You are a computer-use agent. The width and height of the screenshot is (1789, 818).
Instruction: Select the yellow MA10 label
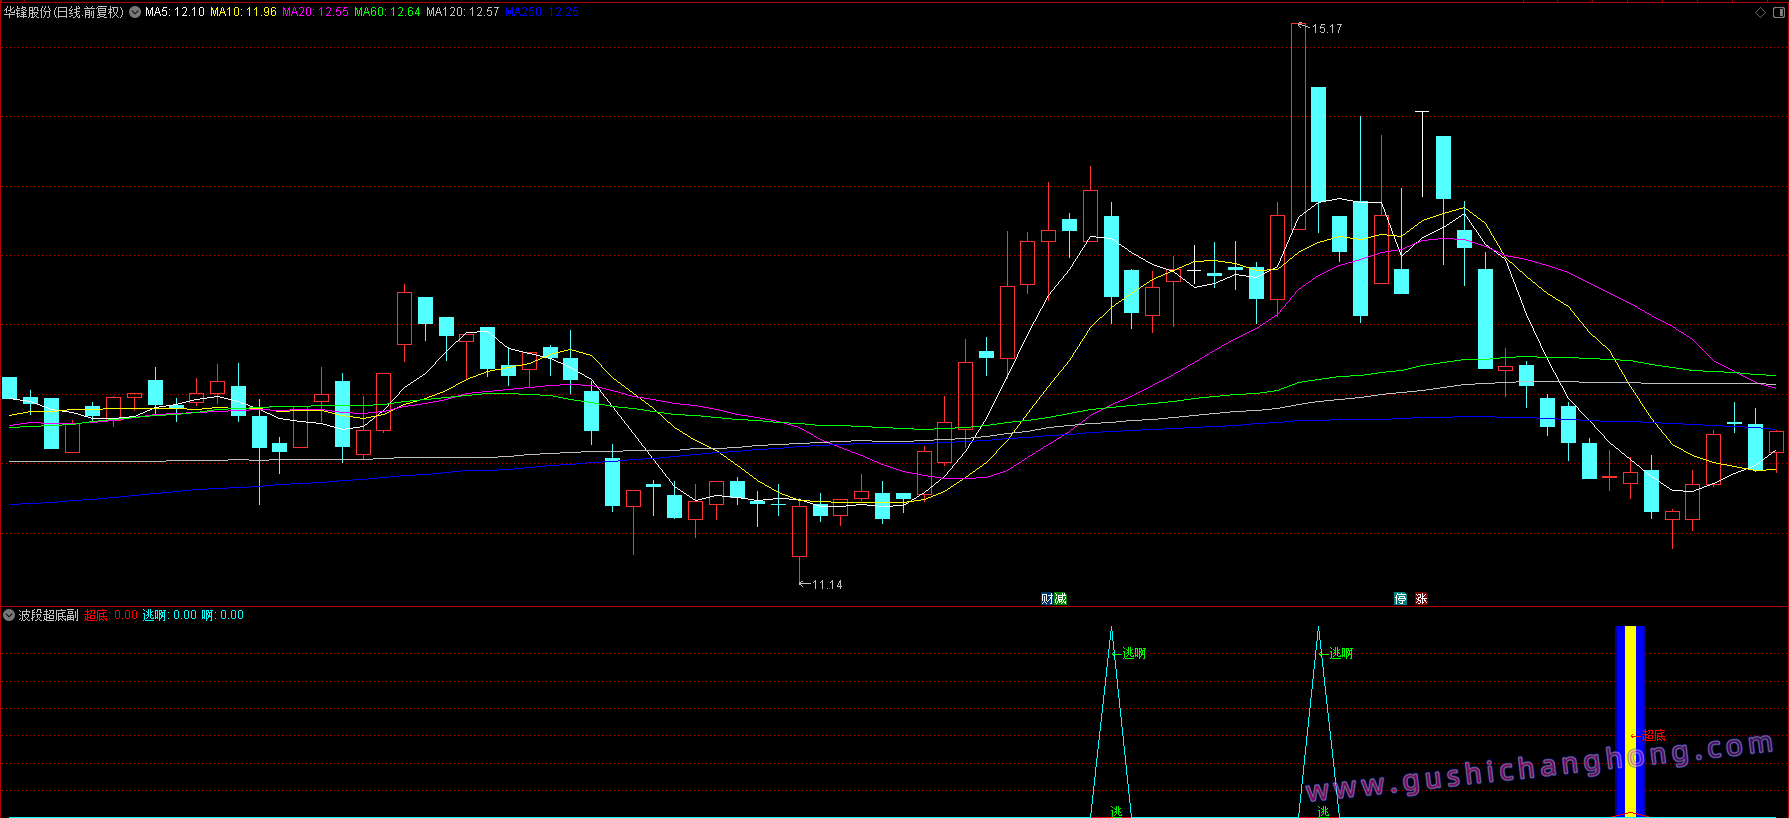tap(243, 12)
